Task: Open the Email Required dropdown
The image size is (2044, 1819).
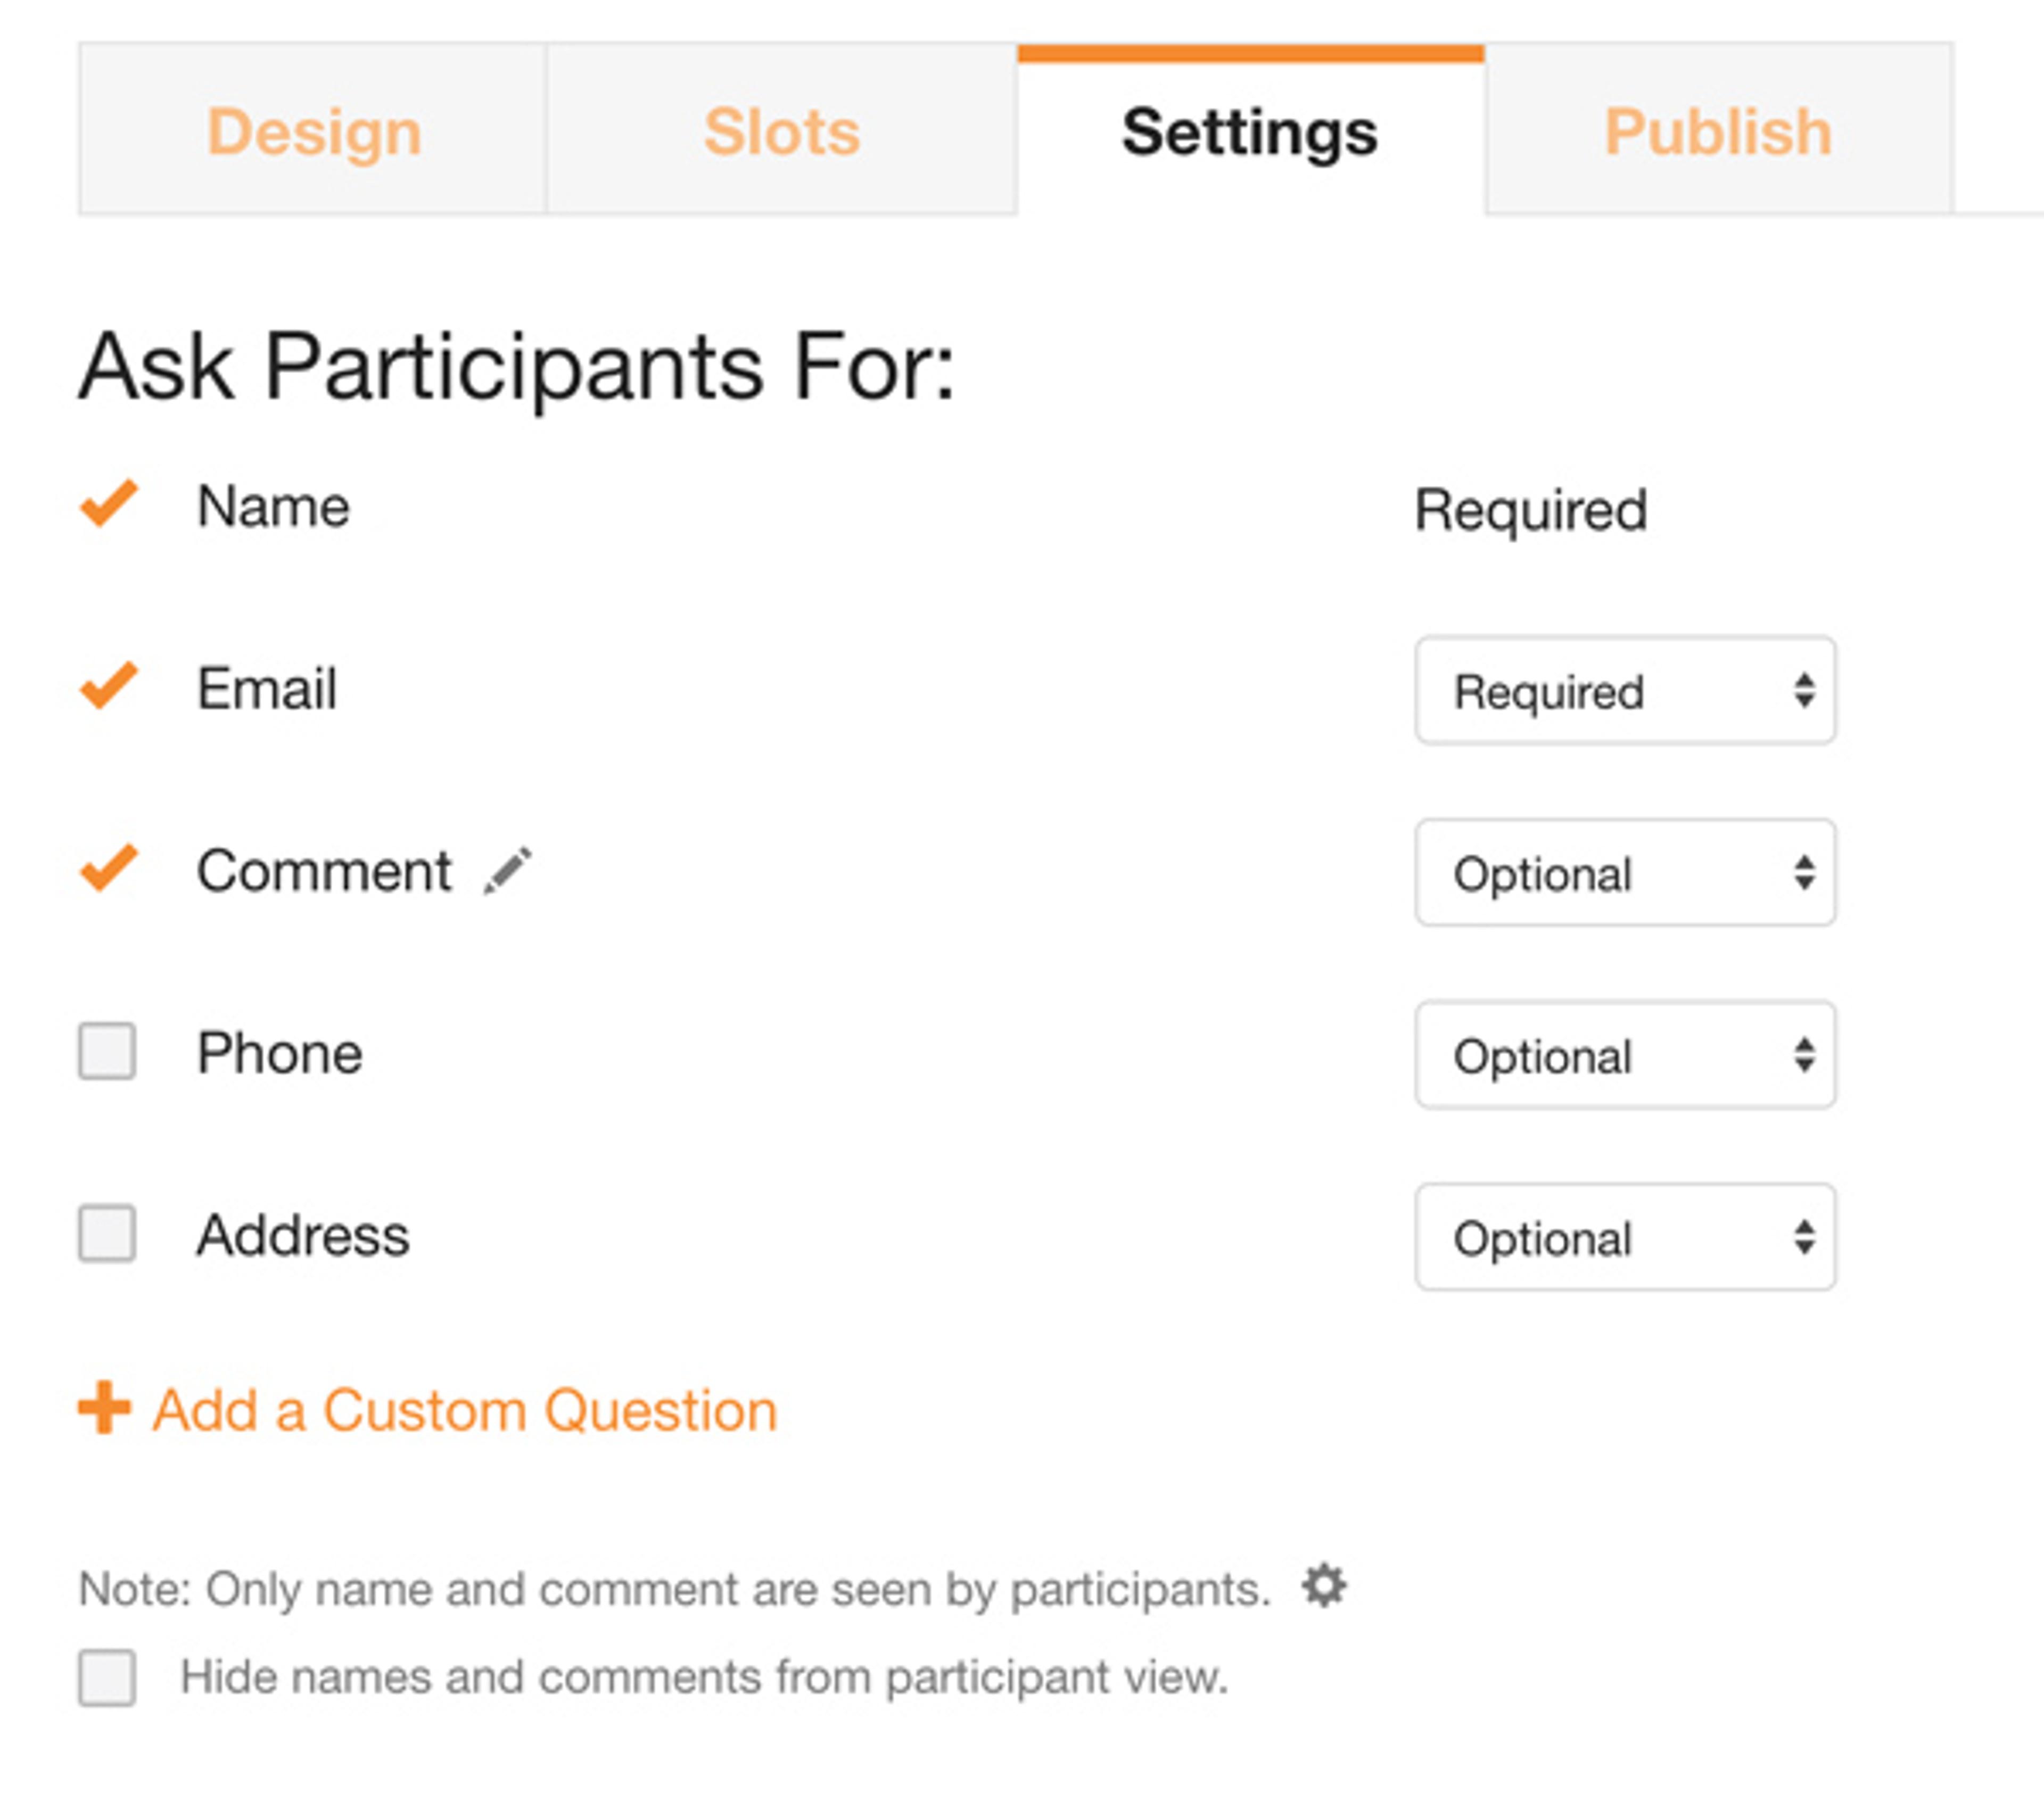Action: point(1624,690)
